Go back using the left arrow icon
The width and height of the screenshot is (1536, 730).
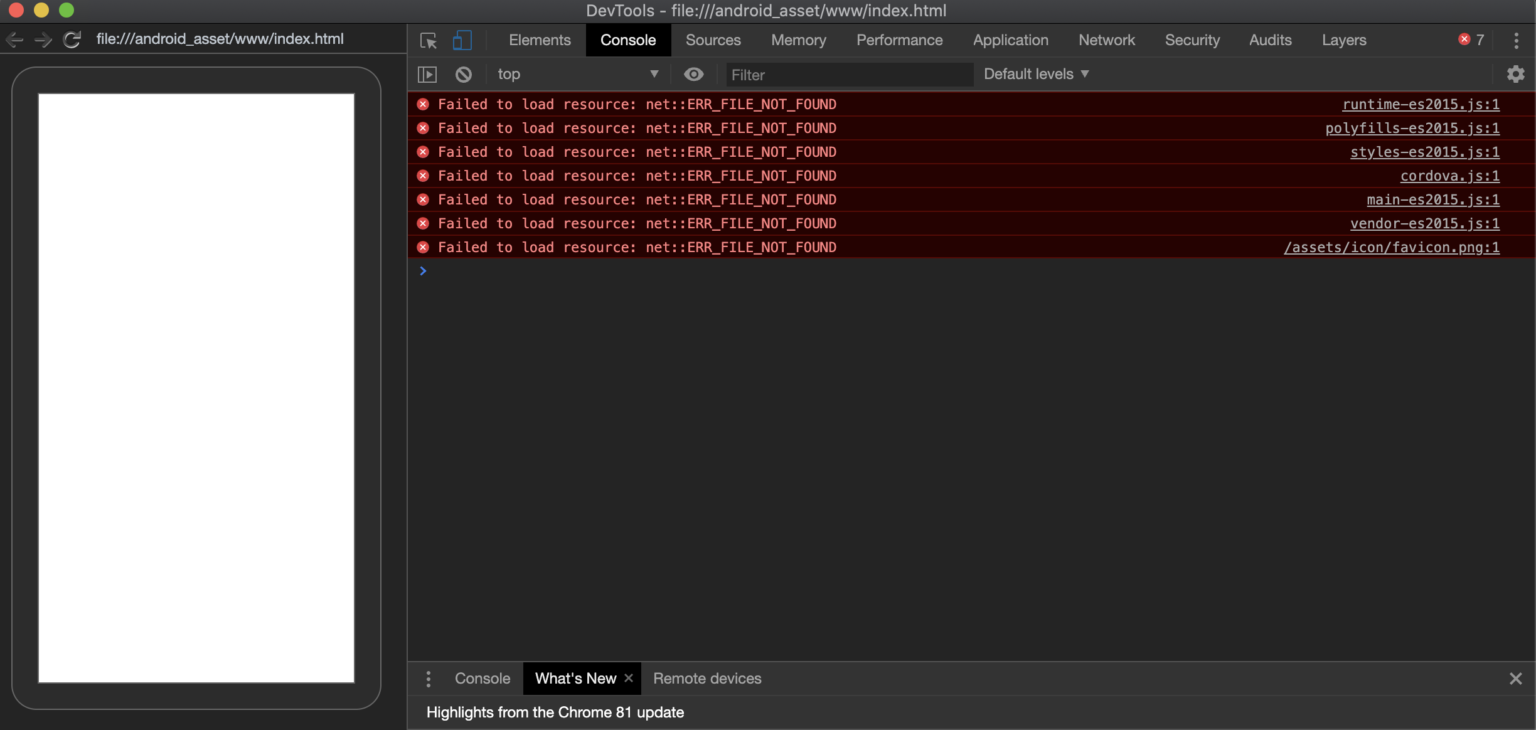pyautogui.click(x=15, y=40)
